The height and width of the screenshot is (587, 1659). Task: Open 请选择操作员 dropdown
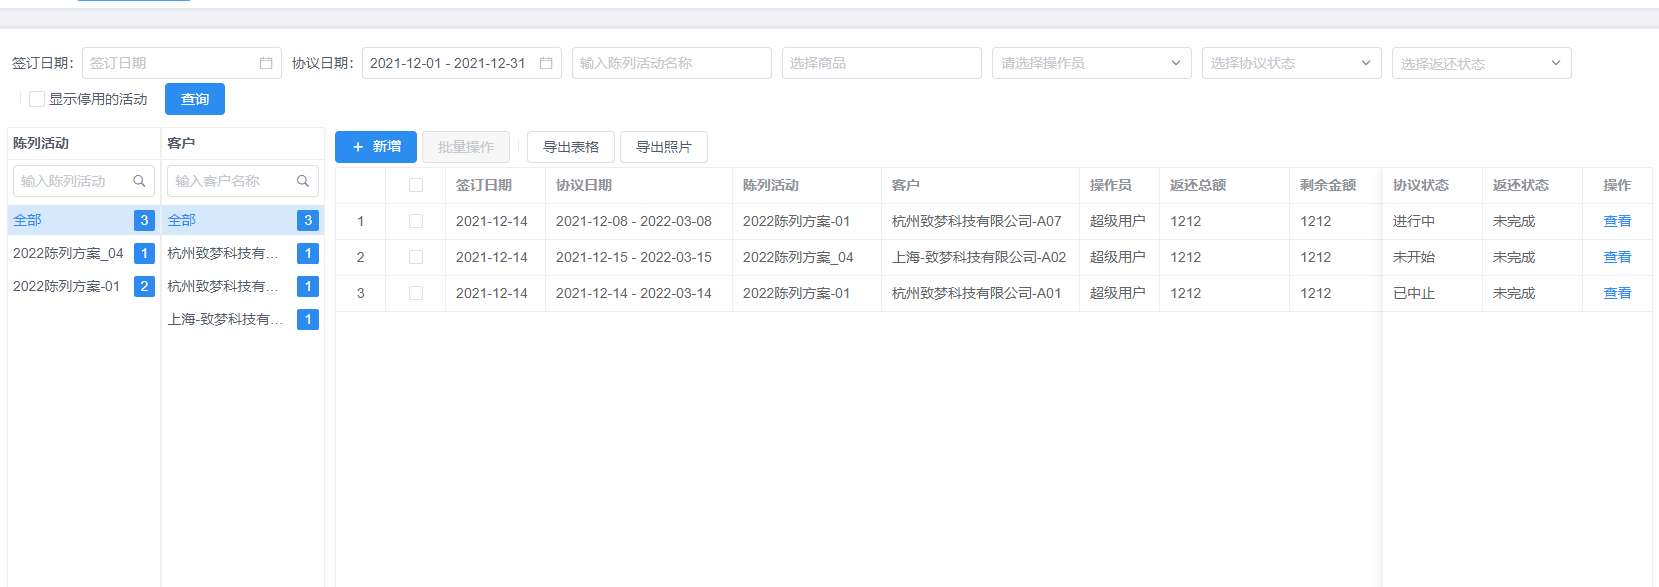(x=1091, y=63)
